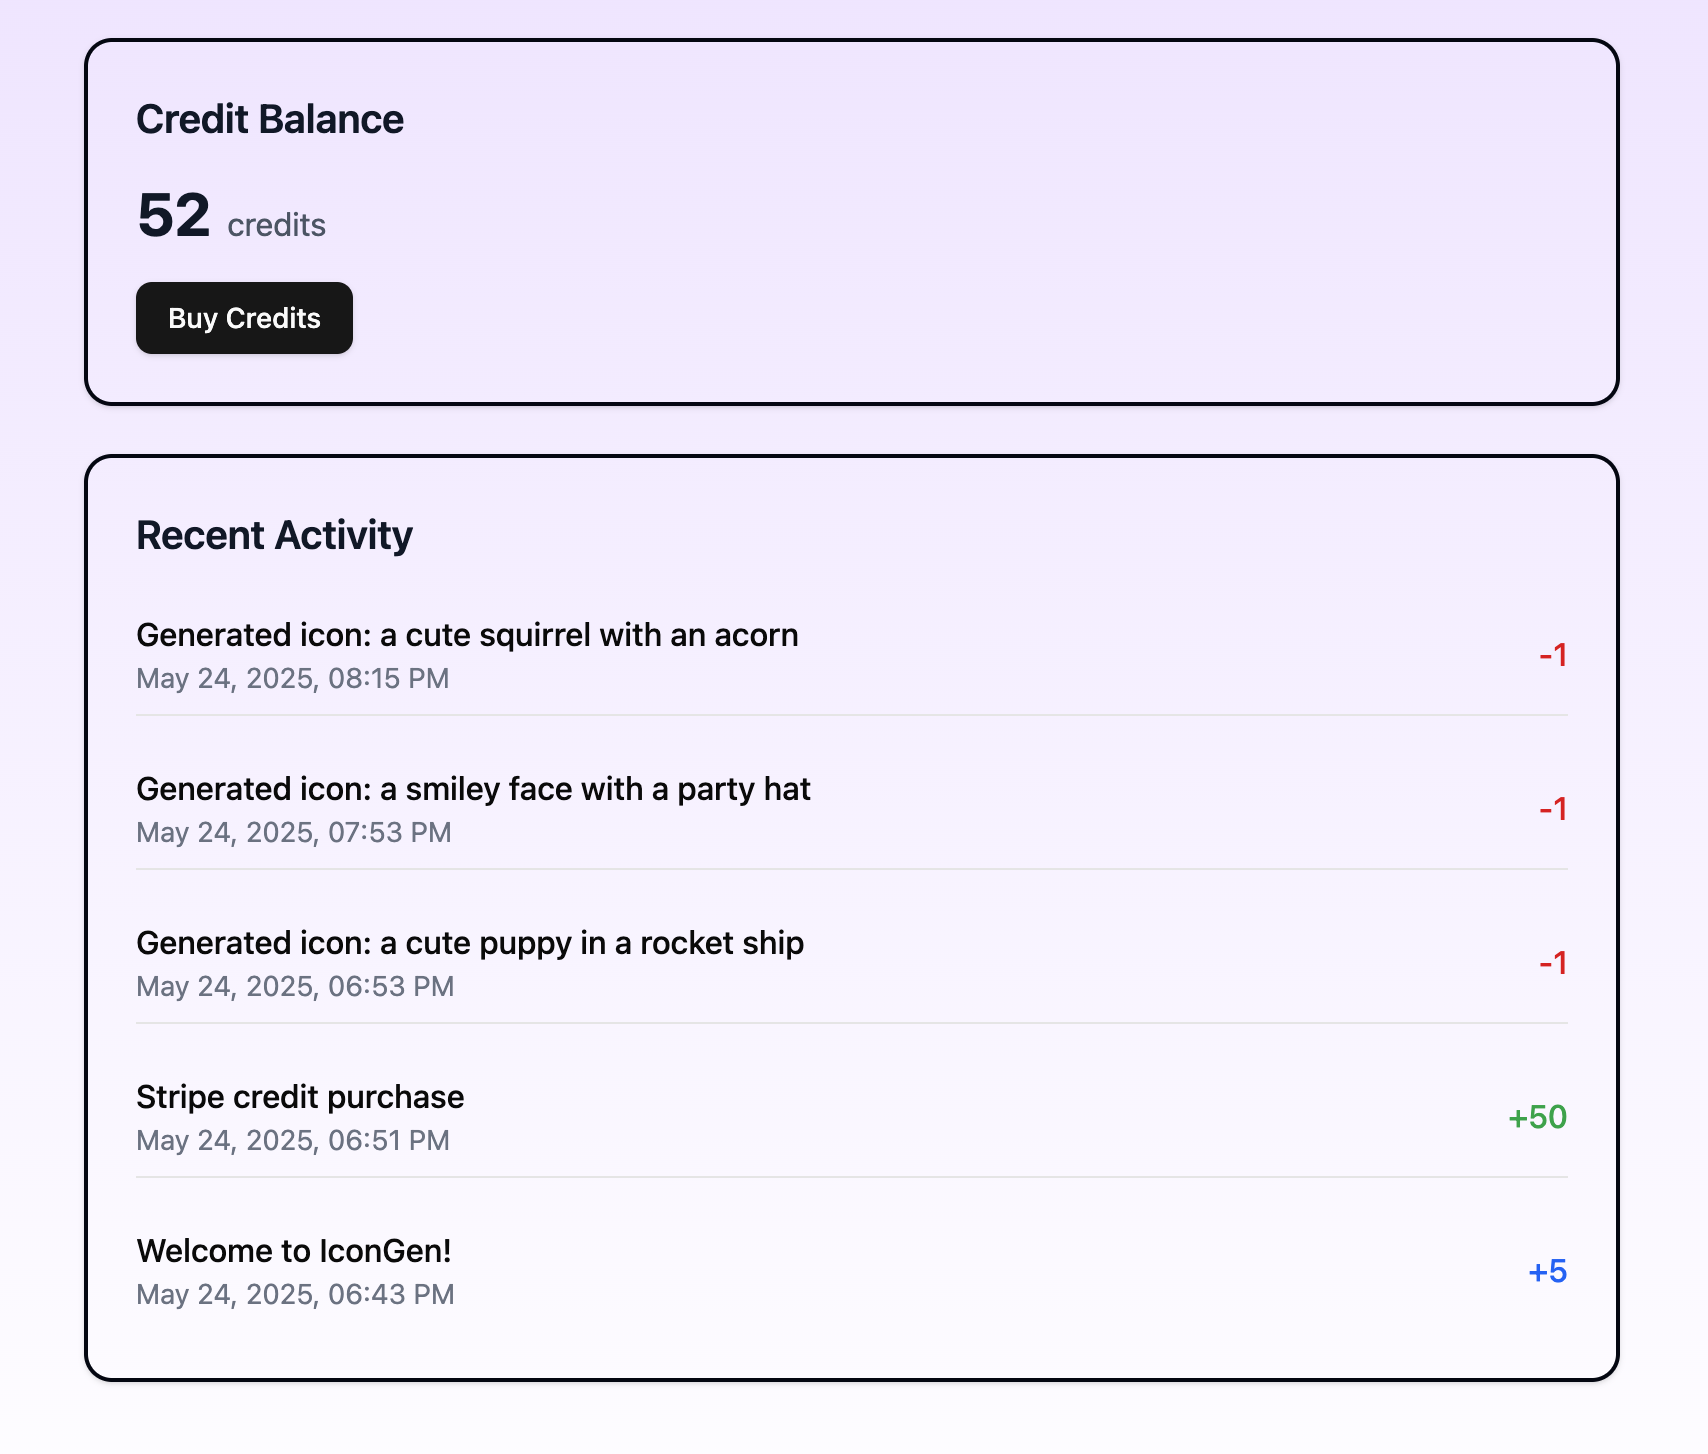
Task: Click the 08:15 PM timestamp
Action: (292, 679)
